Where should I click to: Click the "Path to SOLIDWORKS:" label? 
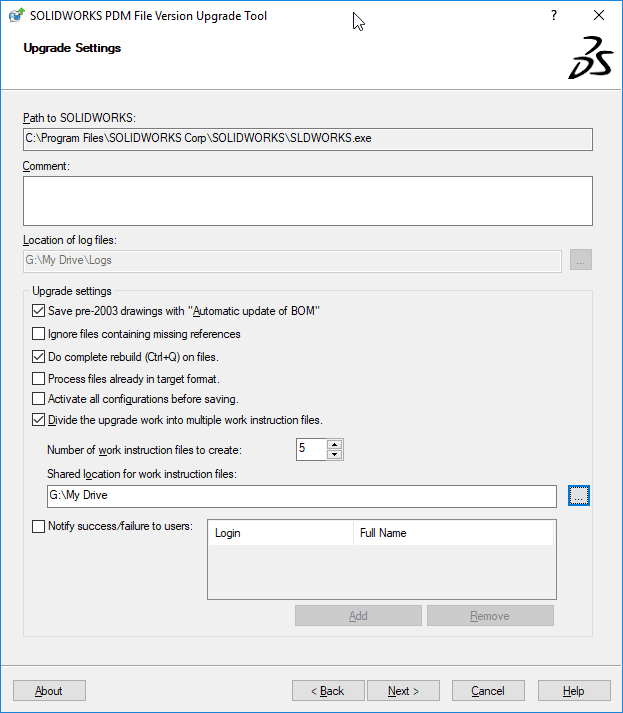point(80,118)
